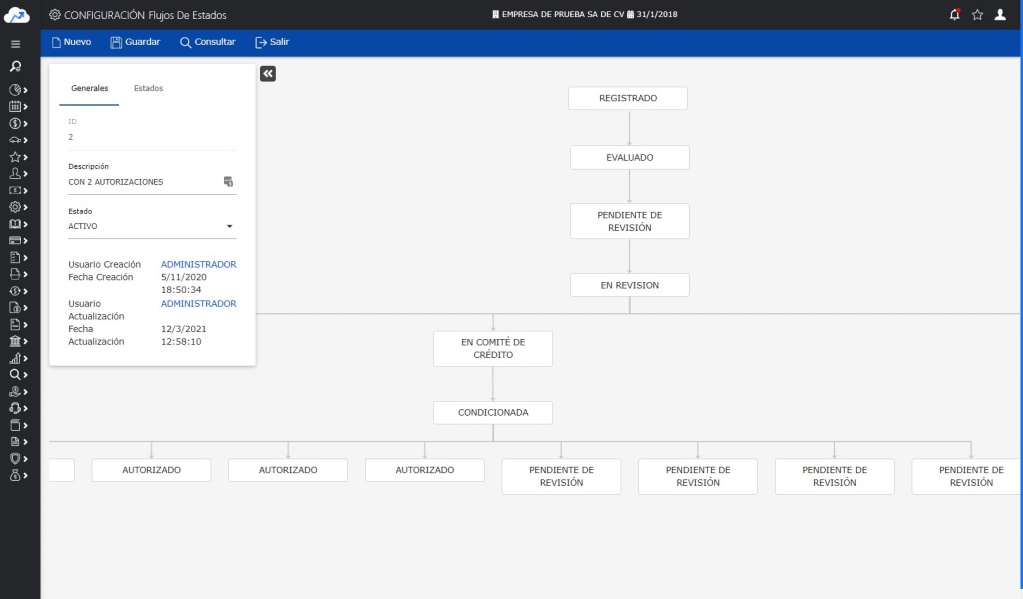Viewport: 1023px width, 599px height.
Task: Click the favorites star in top bar
Action: pos(977,15)
